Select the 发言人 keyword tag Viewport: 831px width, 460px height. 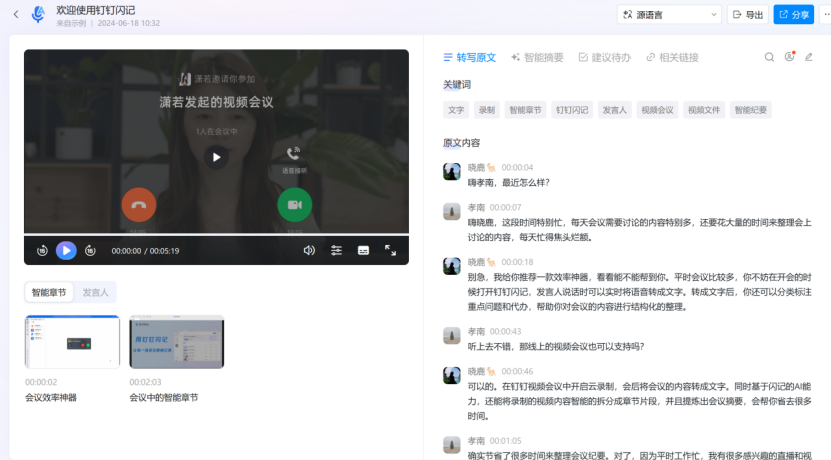[x=615, y=110]
